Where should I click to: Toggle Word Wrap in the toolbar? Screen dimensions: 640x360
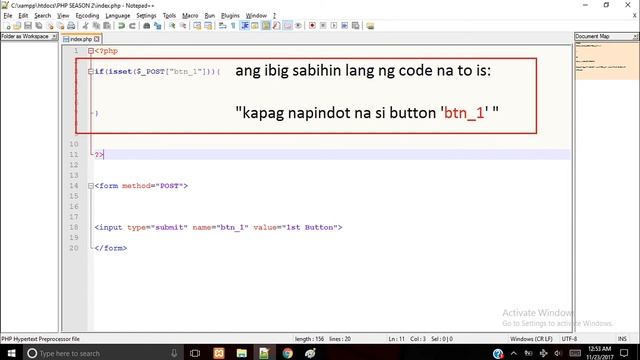(x=222, y=26)
